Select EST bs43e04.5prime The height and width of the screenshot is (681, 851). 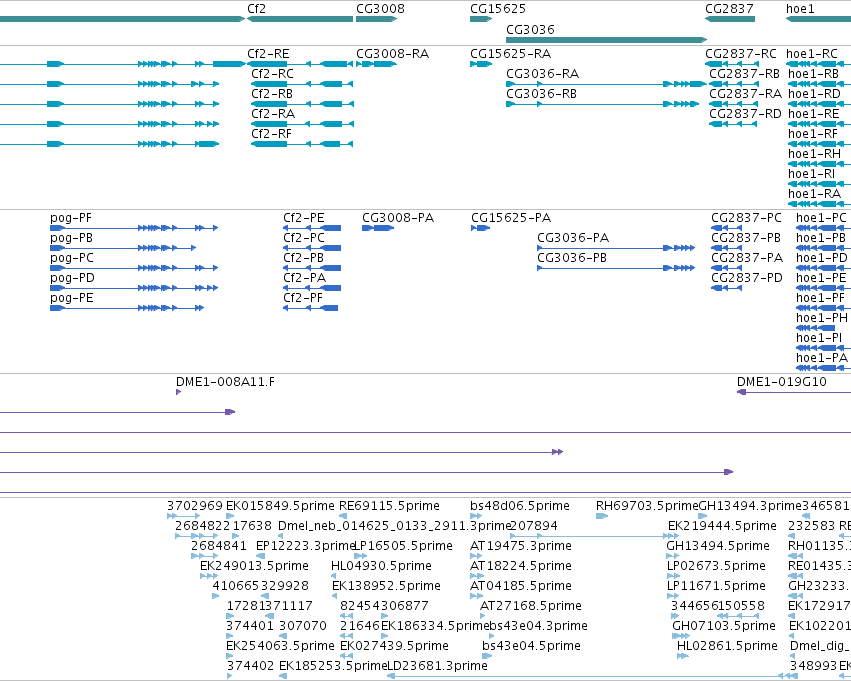487,656
